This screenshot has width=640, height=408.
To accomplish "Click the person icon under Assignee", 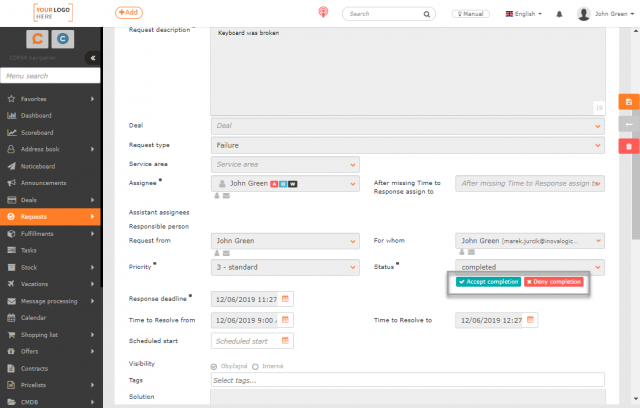I will pos(217,196).
